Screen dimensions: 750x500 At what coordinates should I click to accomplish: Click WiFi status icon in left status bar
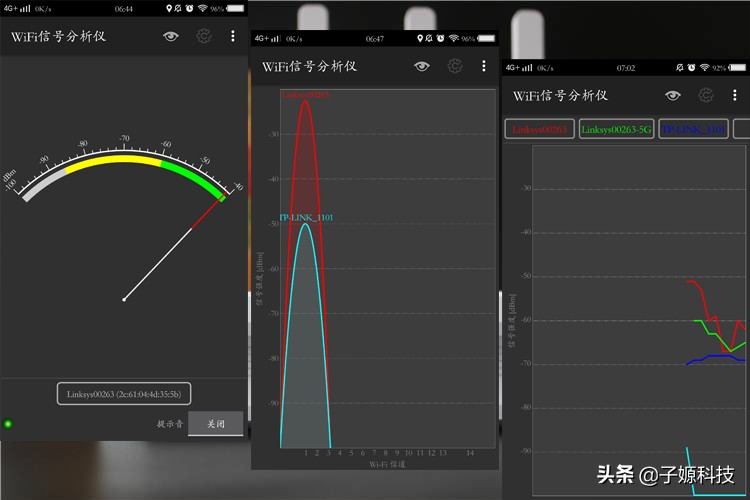[203, 8]
